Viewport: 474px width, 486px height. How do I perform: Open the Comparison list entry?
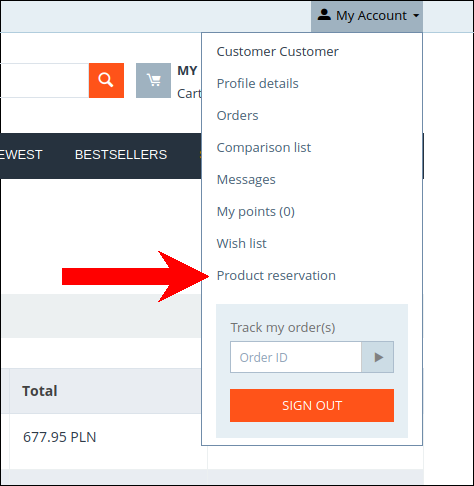(264, 148)
